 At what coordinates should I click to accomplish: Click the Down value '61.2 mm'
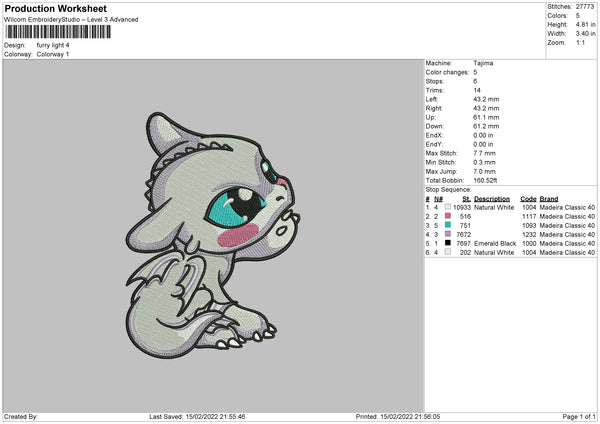coord(486,126)
